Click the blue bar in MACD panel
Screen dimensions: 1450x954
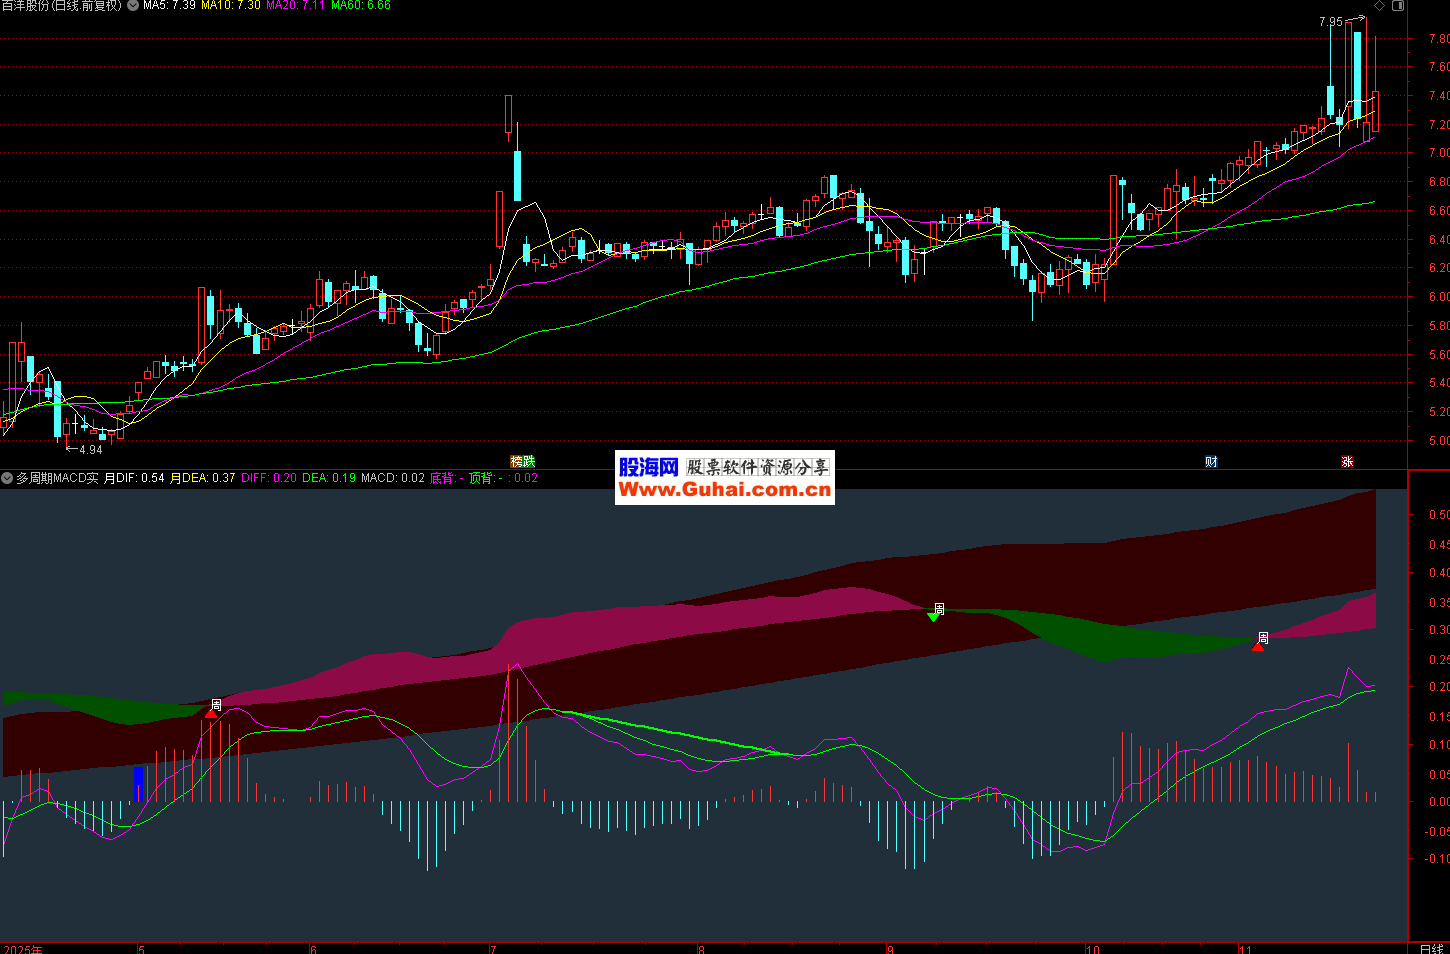[139, 784]
